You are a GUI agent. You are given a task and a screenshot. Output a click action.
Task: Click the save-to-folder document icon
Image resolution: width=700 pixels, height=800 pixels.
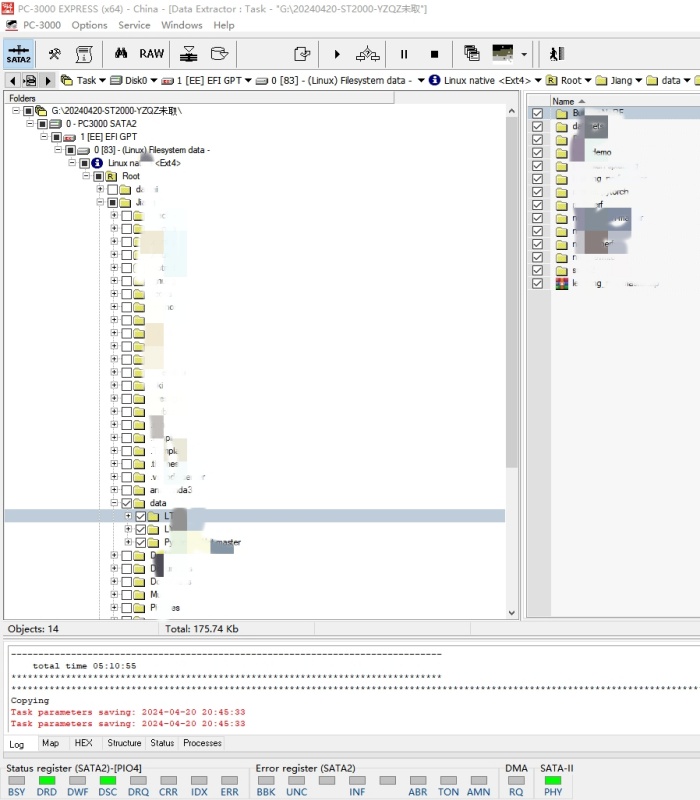302,54
